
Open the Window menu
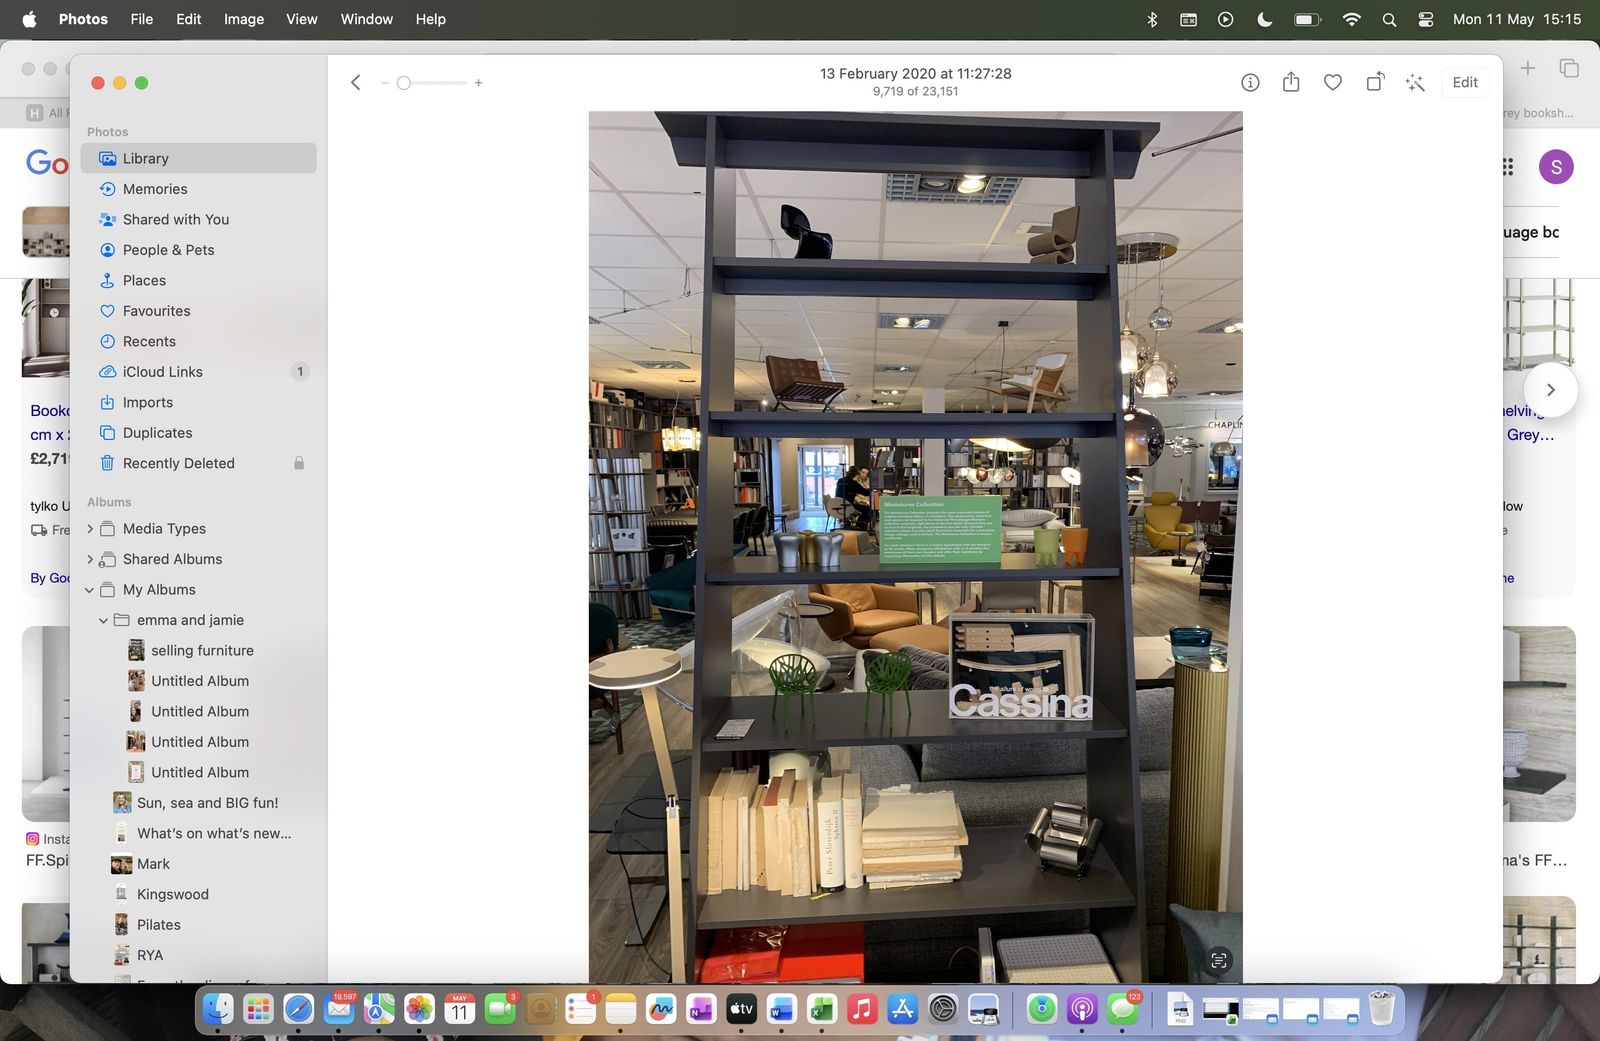367,19
